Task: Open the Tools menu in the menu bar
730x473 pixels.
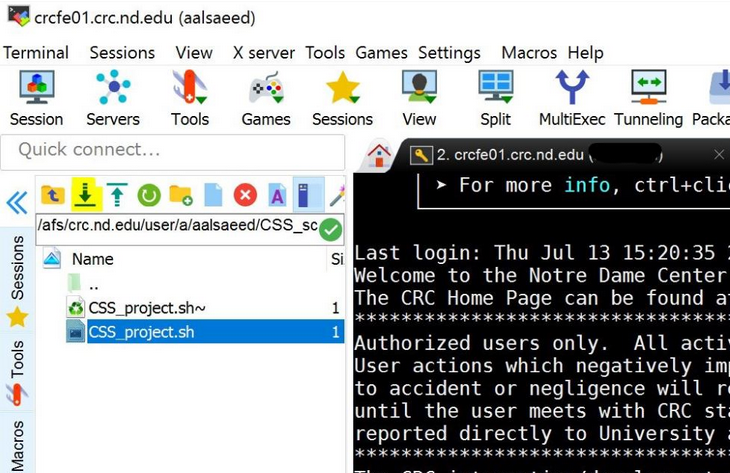Action: pos(325,53)
